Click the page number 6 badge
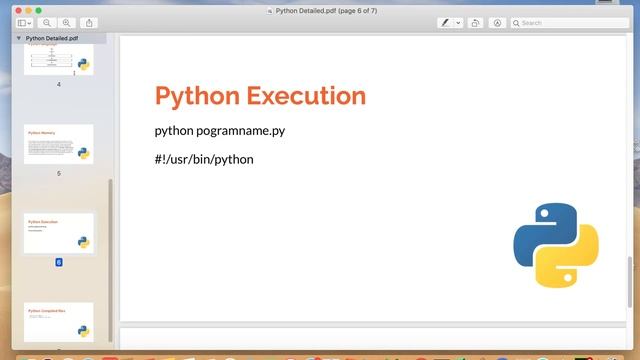Viewport: 640px width, 360px height. tap(59, 262)
